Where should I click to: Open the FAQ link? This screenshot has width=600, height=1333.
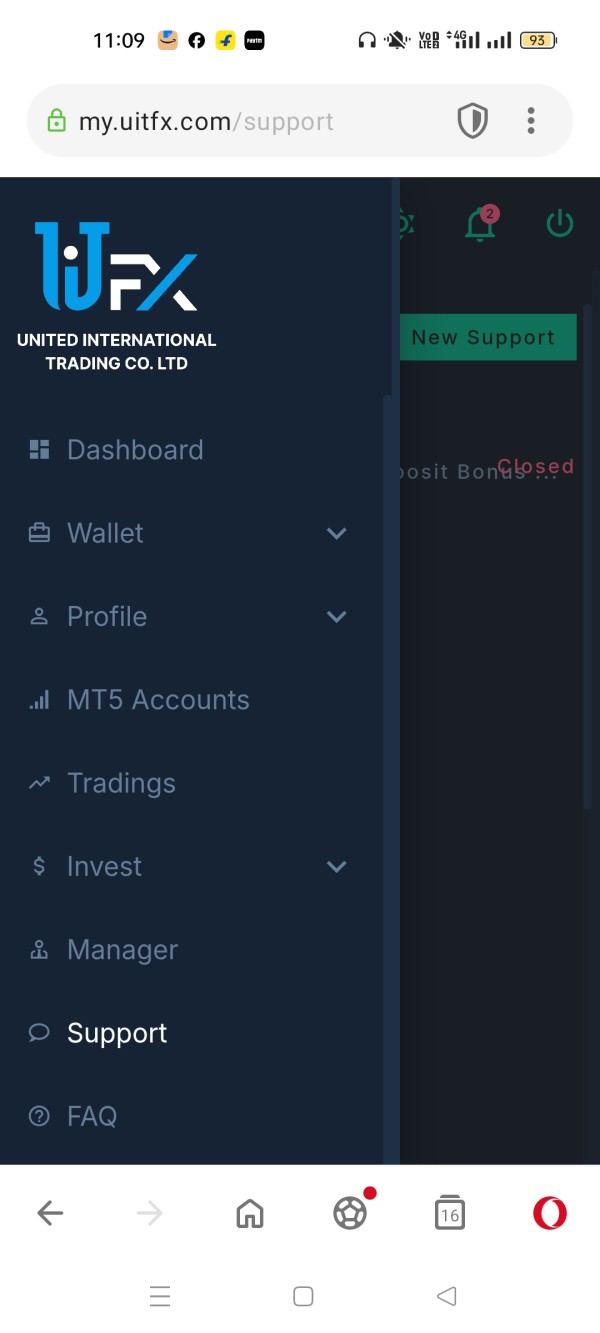(92, 1116)
